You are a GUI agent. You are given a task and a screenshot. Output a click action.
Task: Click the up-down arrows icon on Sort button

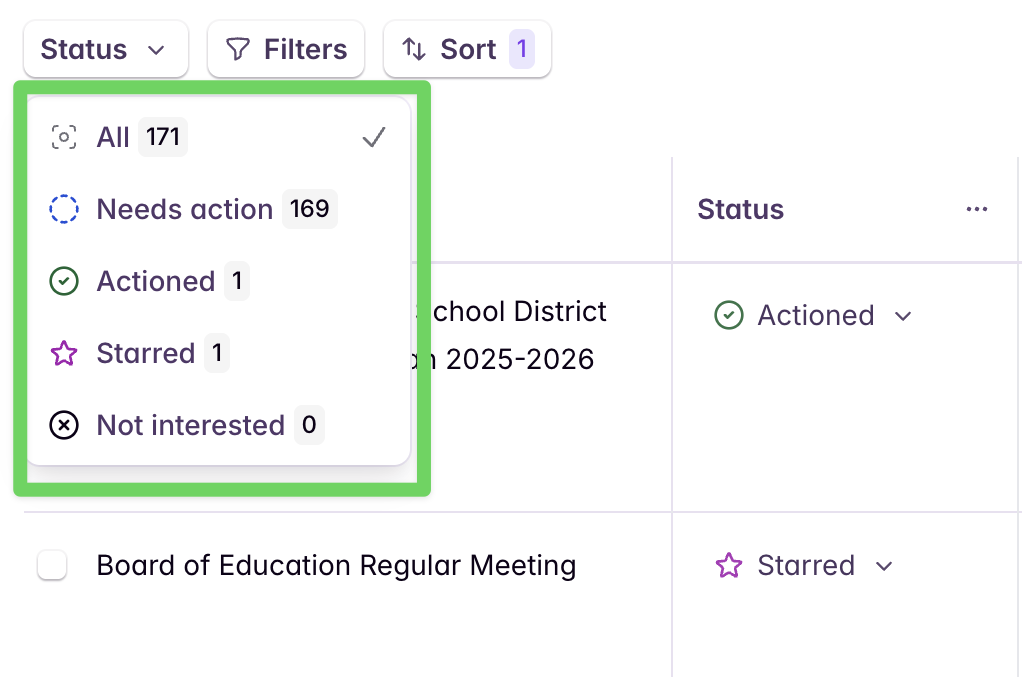pyautogui.click(x=414, y=48)
